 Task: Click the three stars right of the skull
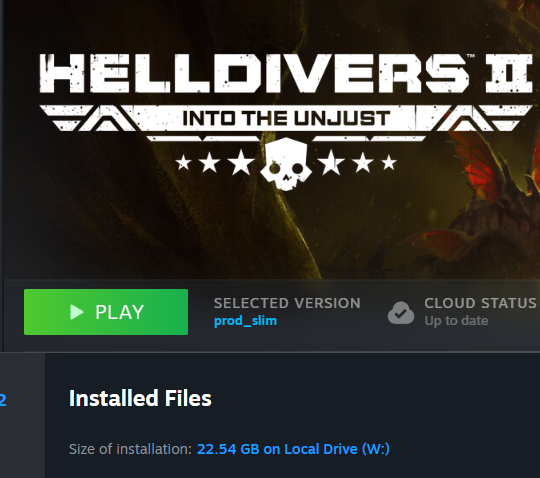[358, 162]
